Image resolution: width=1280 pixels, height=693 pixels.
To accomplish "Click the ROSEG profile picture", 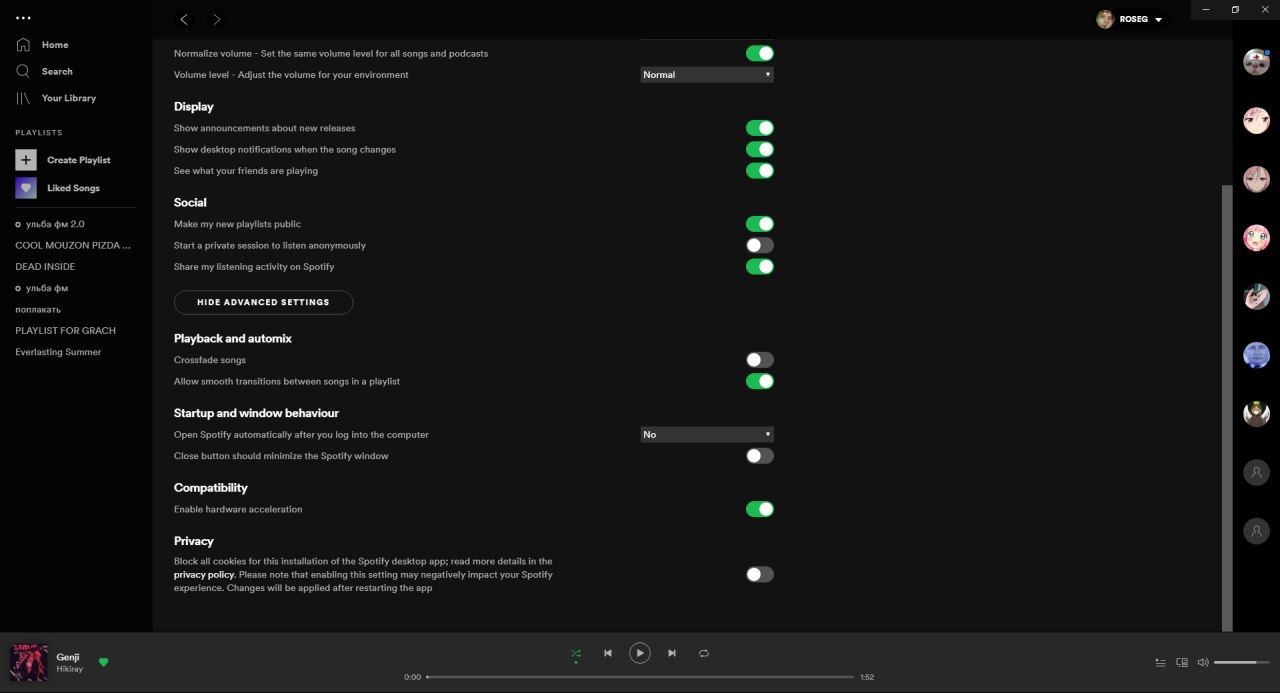I will [1105, 19].
